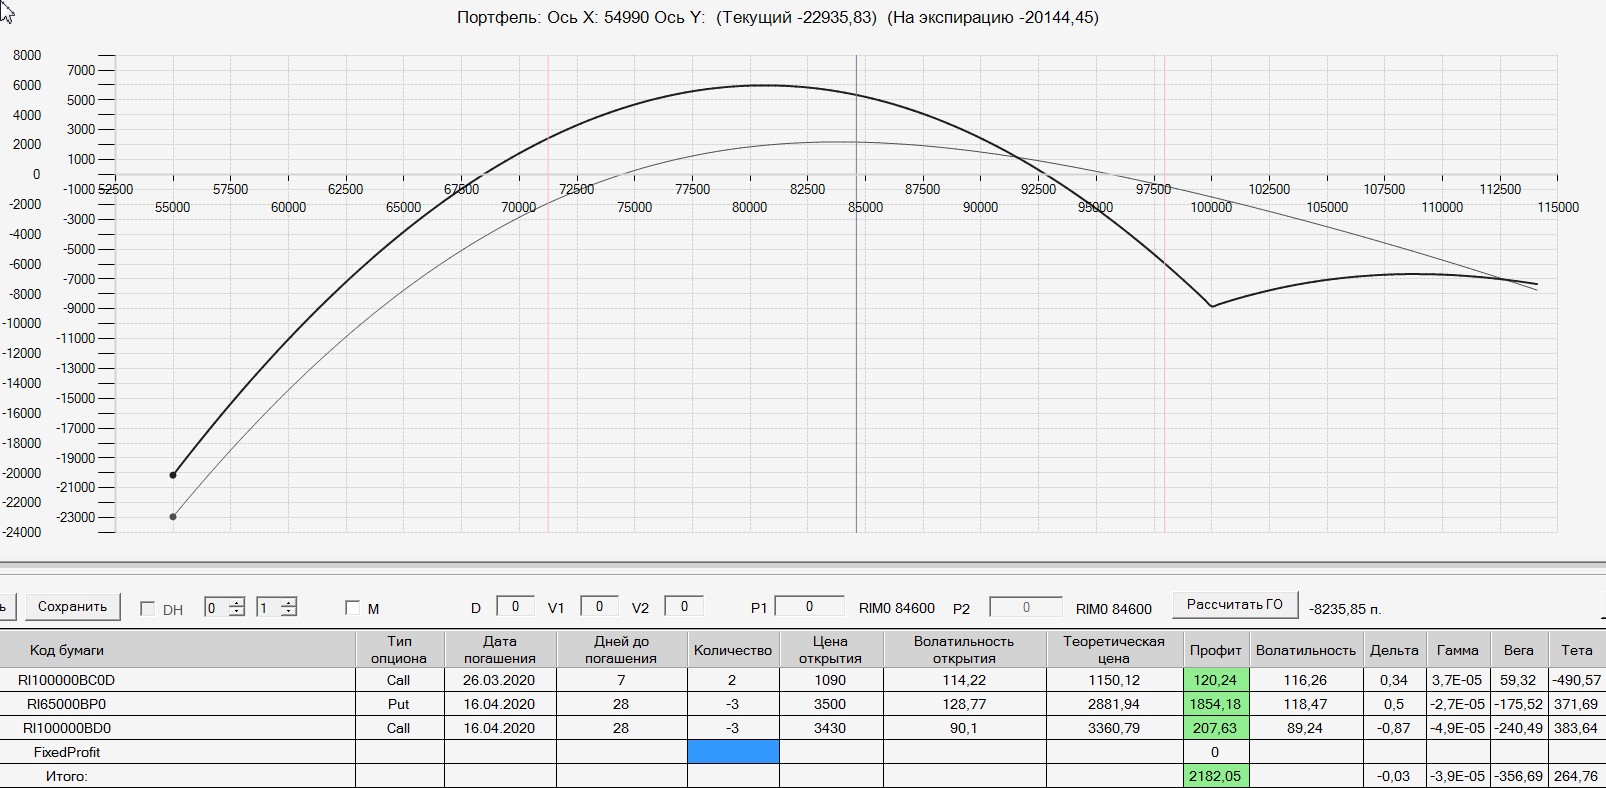Click the opening volatility cell 128,77

point(964,704)
